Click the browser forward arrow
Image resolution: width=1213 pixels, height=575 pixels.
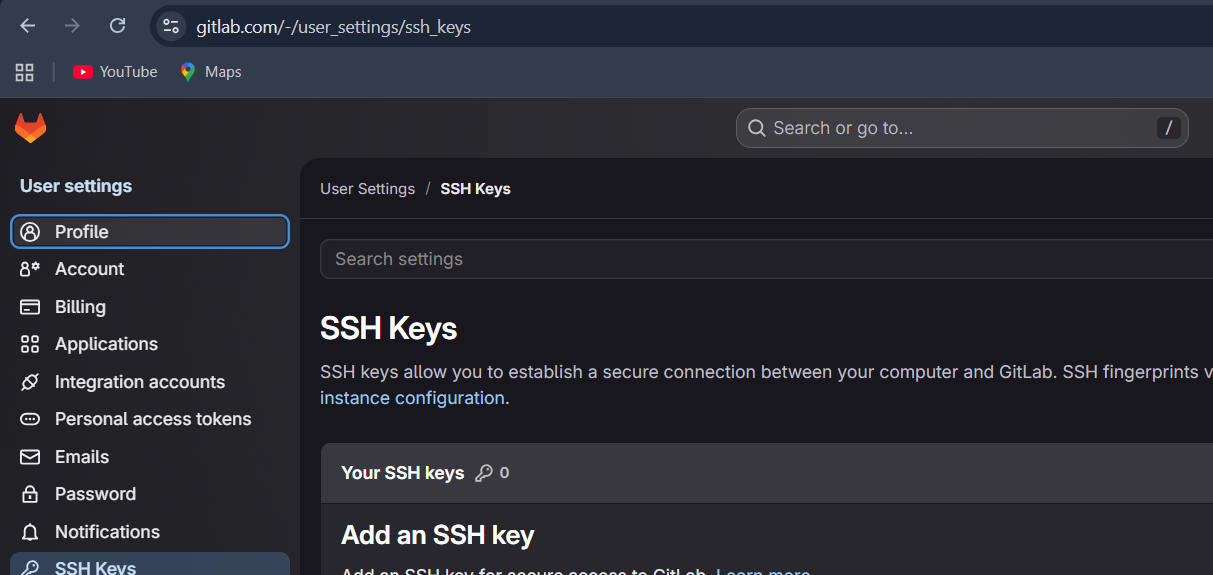click(x=72, y=26)
